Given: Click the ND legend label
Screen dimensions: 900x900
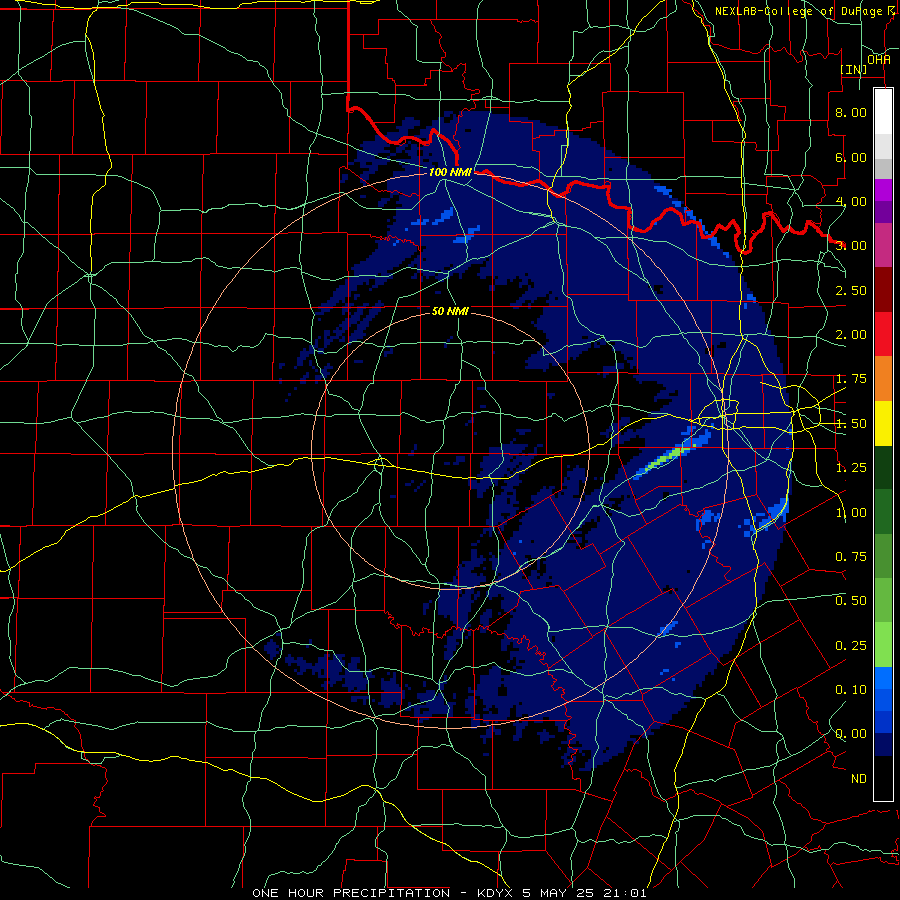Looking at the screenshot, I should tap(859, 779).
